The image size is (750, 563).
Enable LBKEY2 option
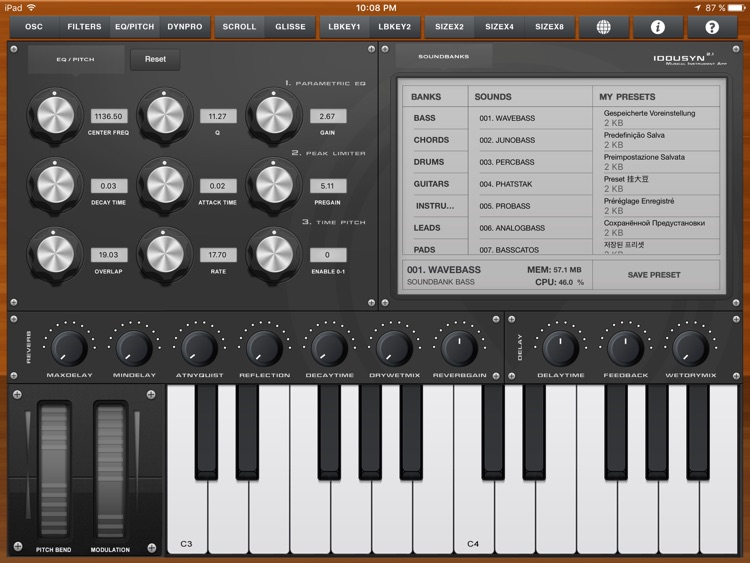click(395, 27)
